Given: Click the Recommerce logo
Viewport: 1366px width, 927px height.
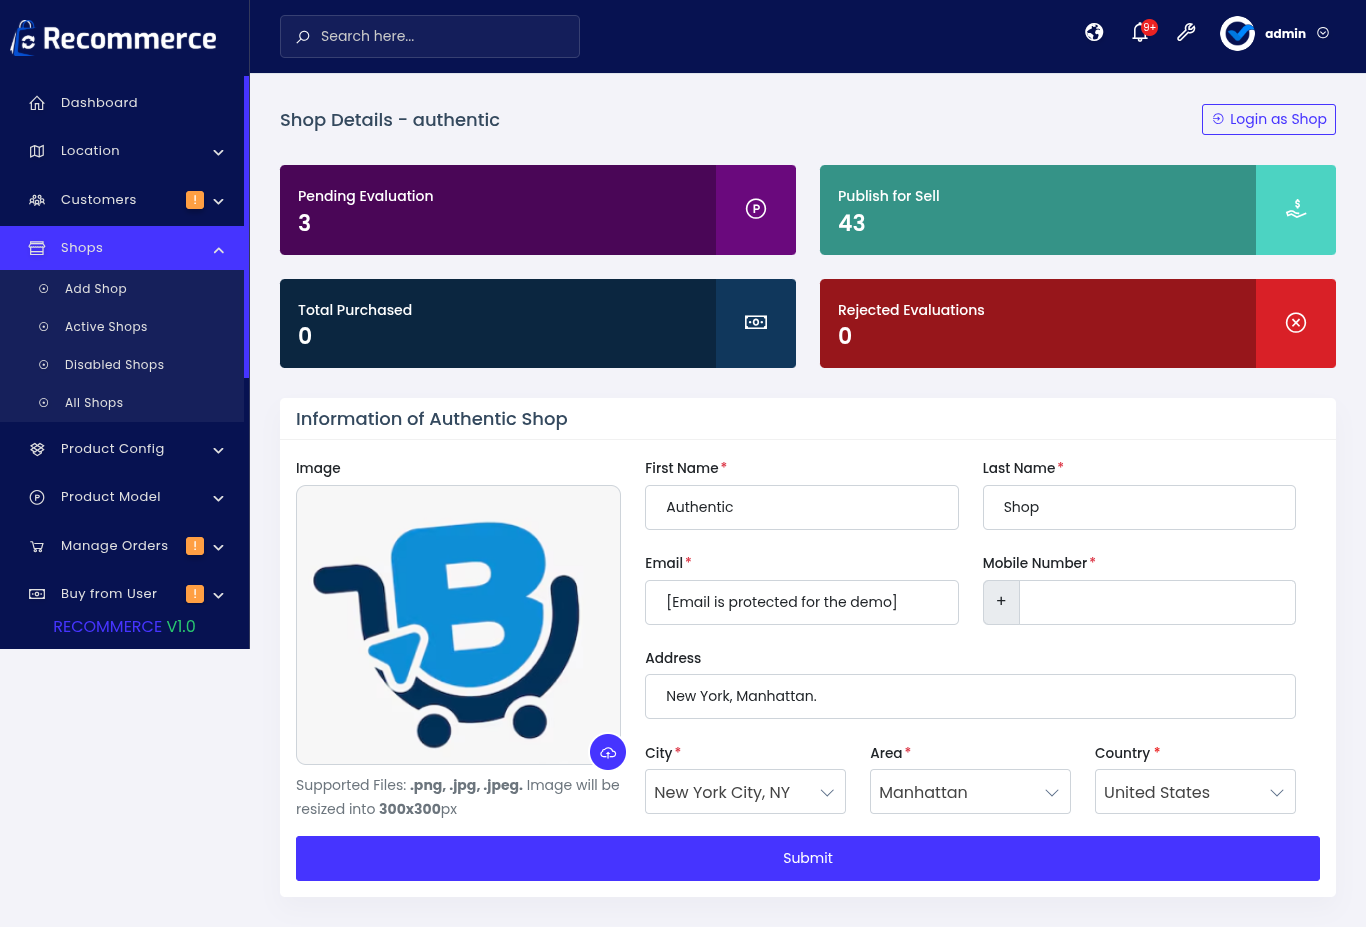Looking at the screenshot, I should (114, 38).
